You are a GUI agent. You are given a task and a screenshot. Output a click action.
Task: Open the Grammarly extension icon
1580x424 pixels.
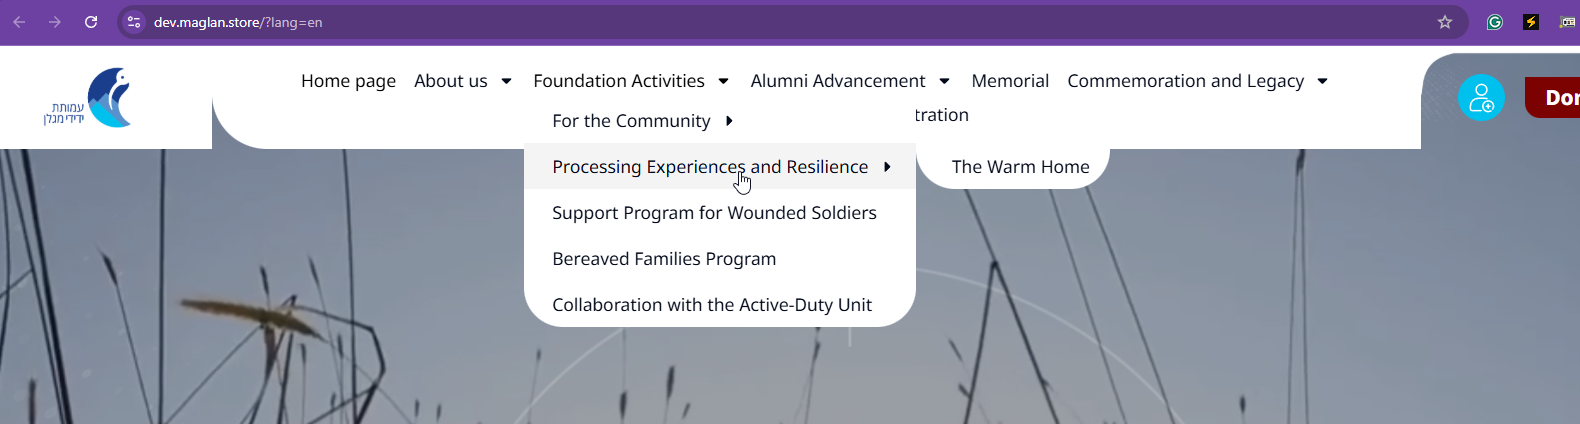[x=1495, y=22]
